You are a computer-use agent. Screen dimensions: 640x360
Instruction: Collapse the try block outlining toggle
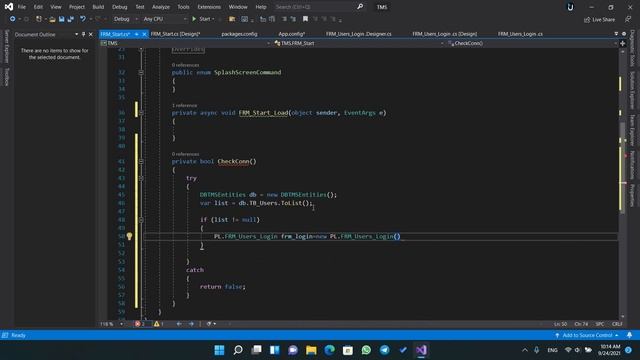point(141,178)
